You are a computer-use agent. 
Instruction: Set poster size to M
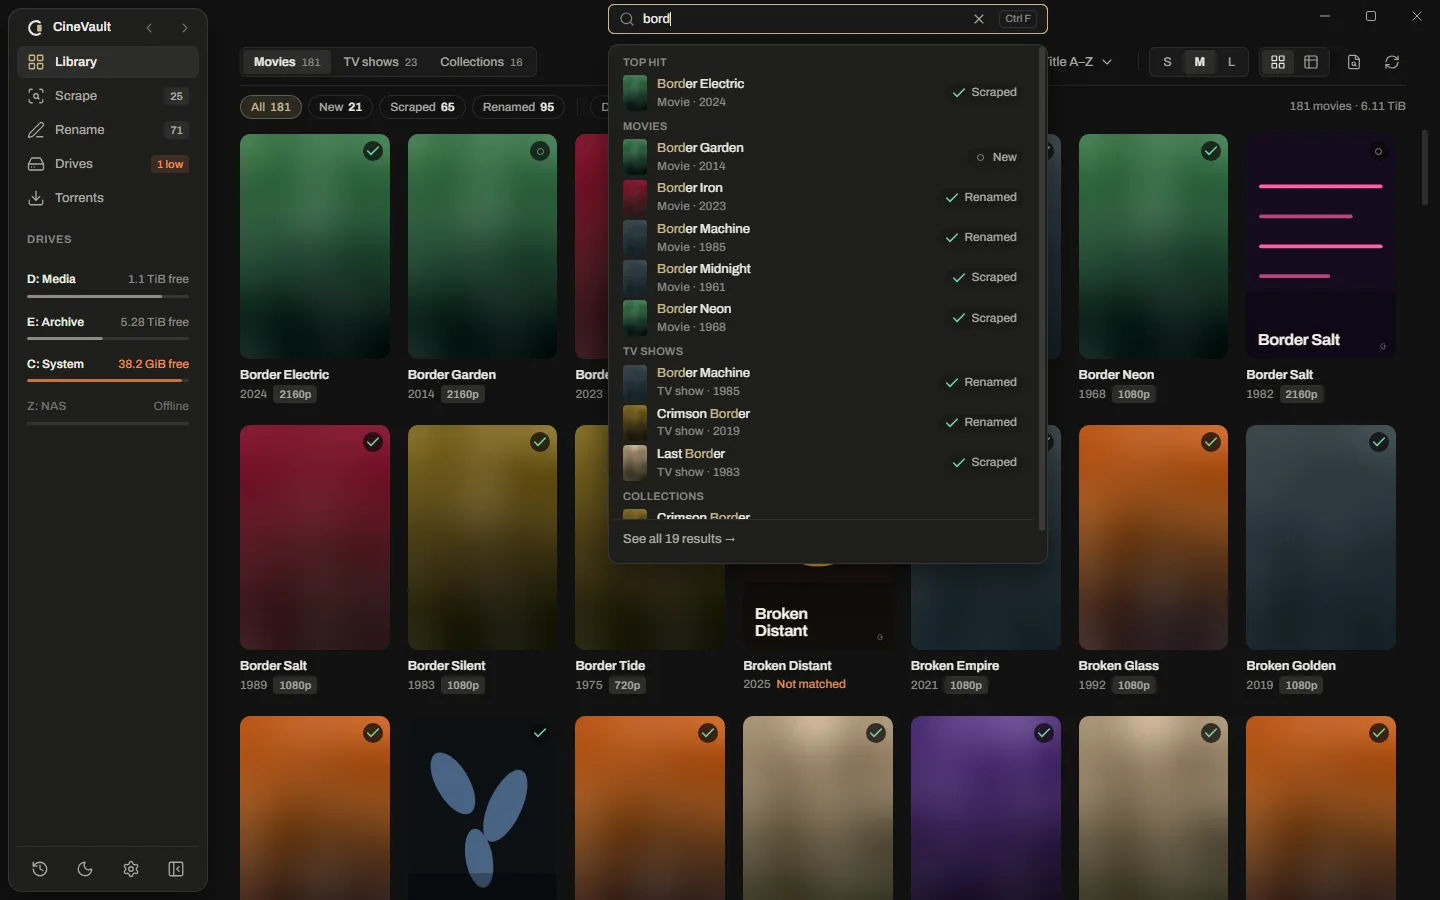1200,62
